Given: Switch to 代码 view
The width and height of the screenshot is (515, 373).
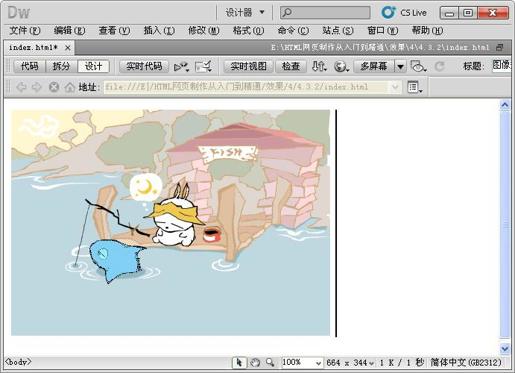Looking at the screenshot, I should pos(29,66).
